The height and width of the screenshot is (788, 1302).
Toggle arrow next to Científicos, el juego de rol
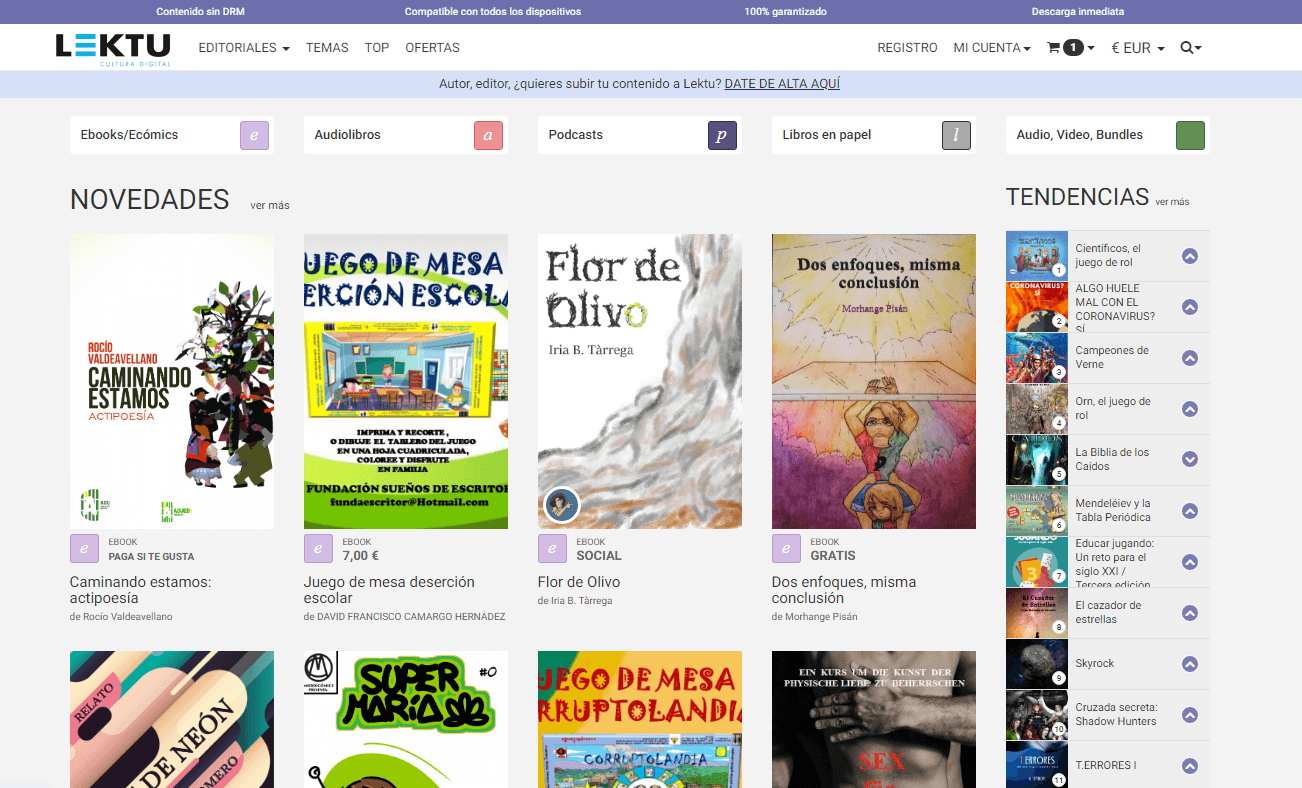click(x=1189, y=256)
